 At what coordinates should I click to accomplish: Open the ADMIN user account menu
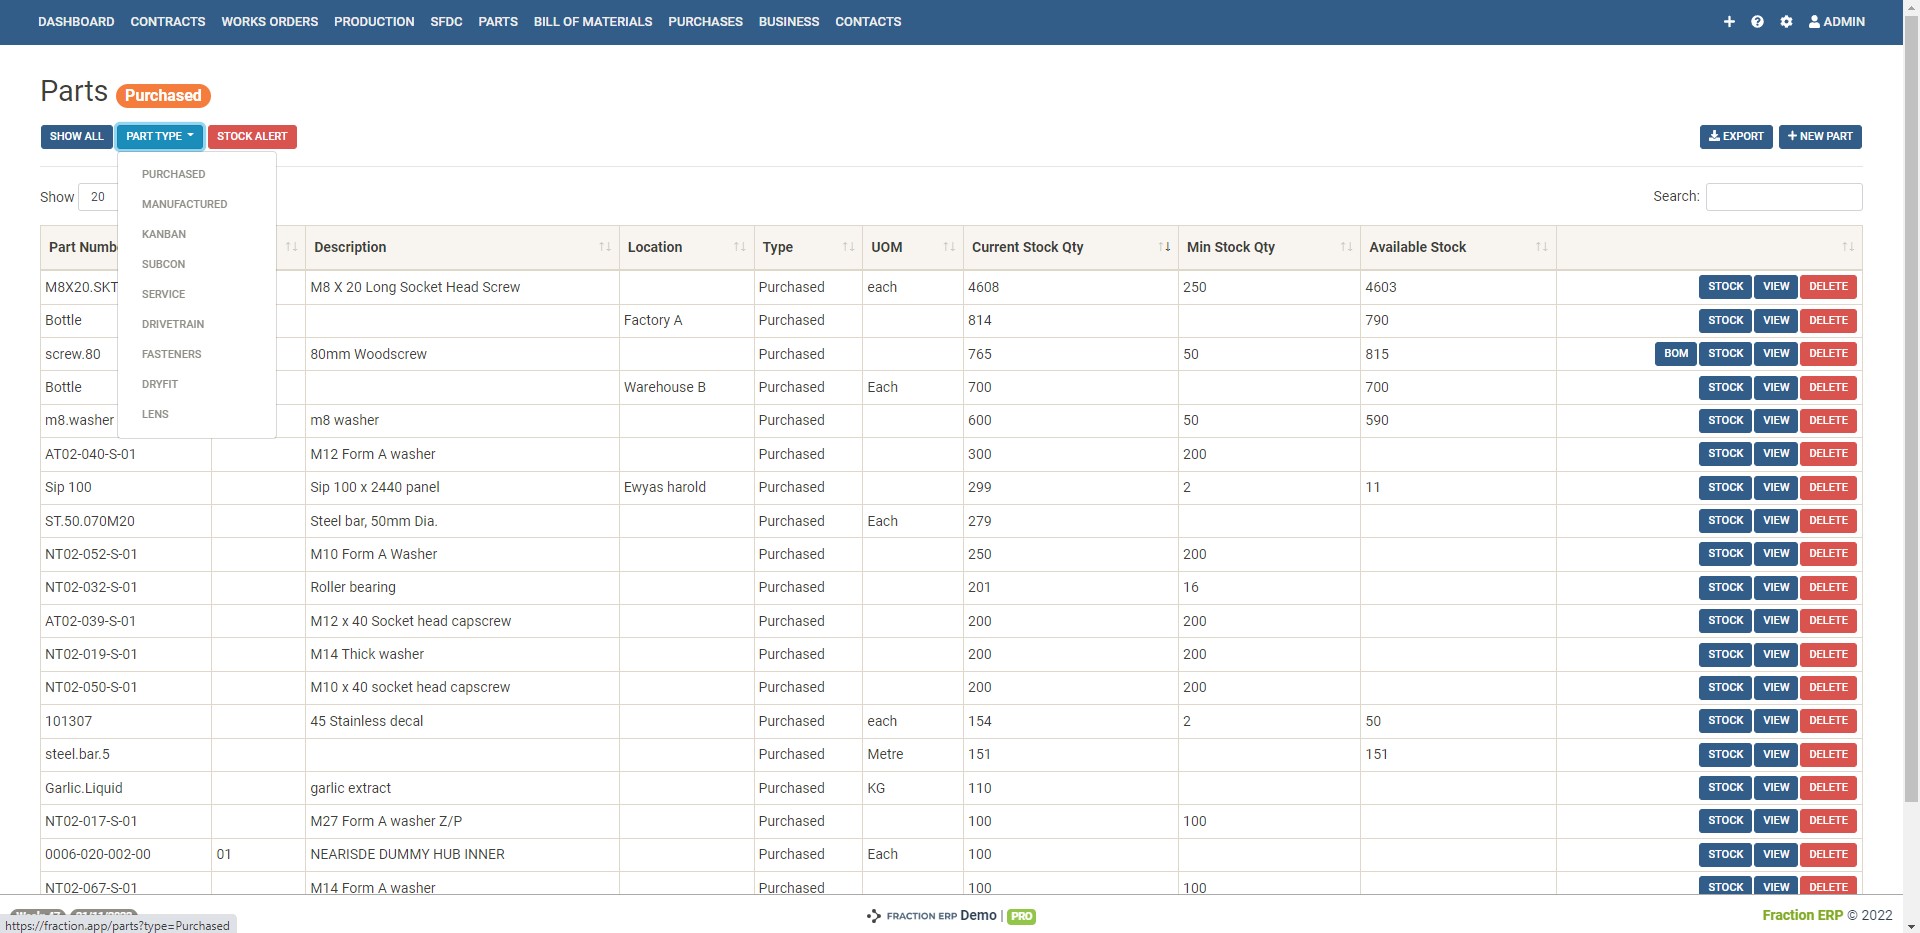tap(1836, 21)
